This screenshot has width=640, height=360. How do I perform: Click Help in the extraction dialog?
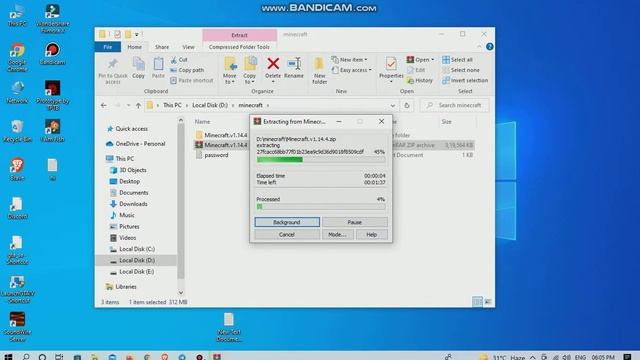pos(371,235)
